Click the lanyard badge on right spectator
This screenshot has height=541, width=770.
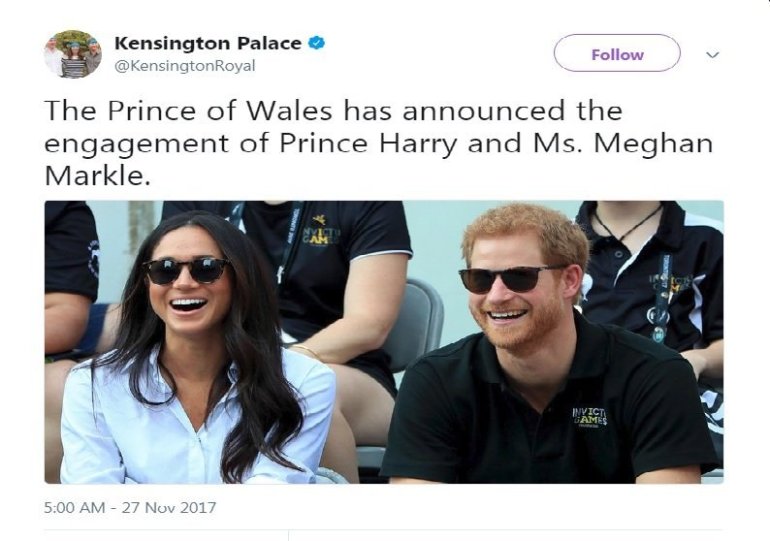pyautogui.click(x=658, y=322)
